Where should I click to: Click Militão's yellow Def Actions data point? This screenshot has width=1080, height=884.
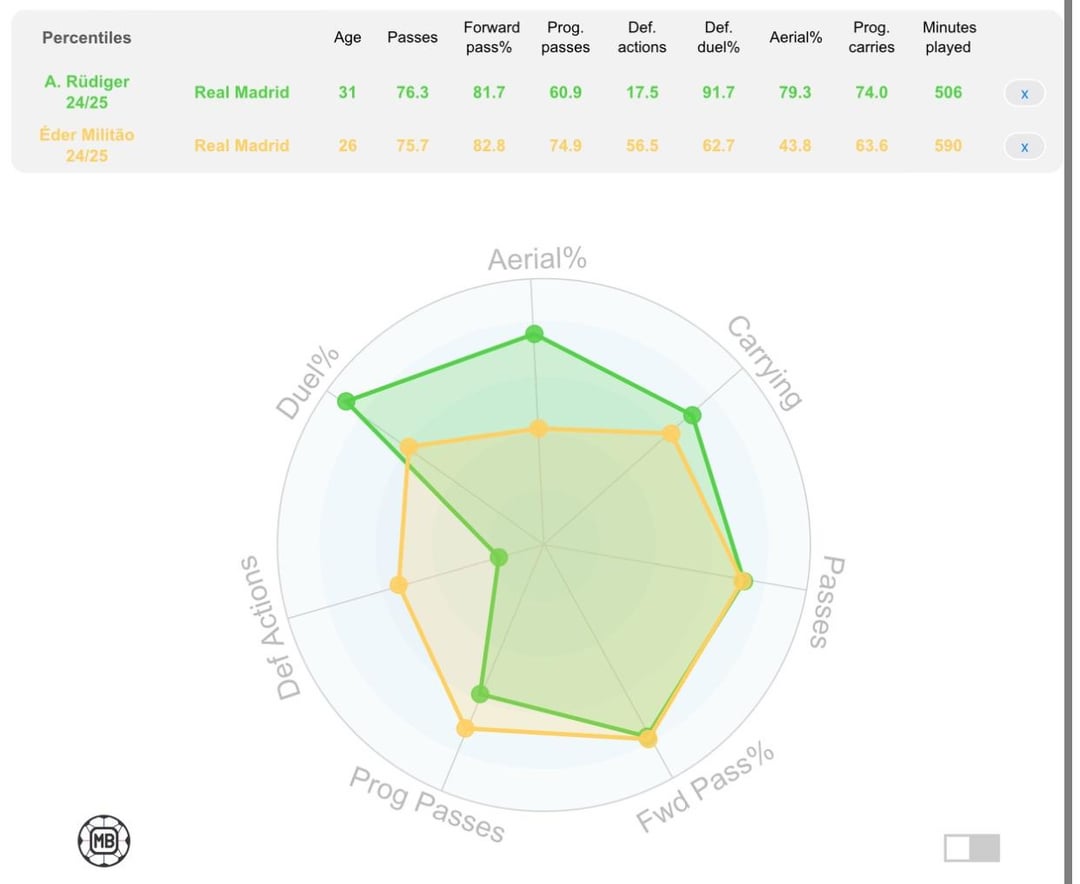(399, 585)
